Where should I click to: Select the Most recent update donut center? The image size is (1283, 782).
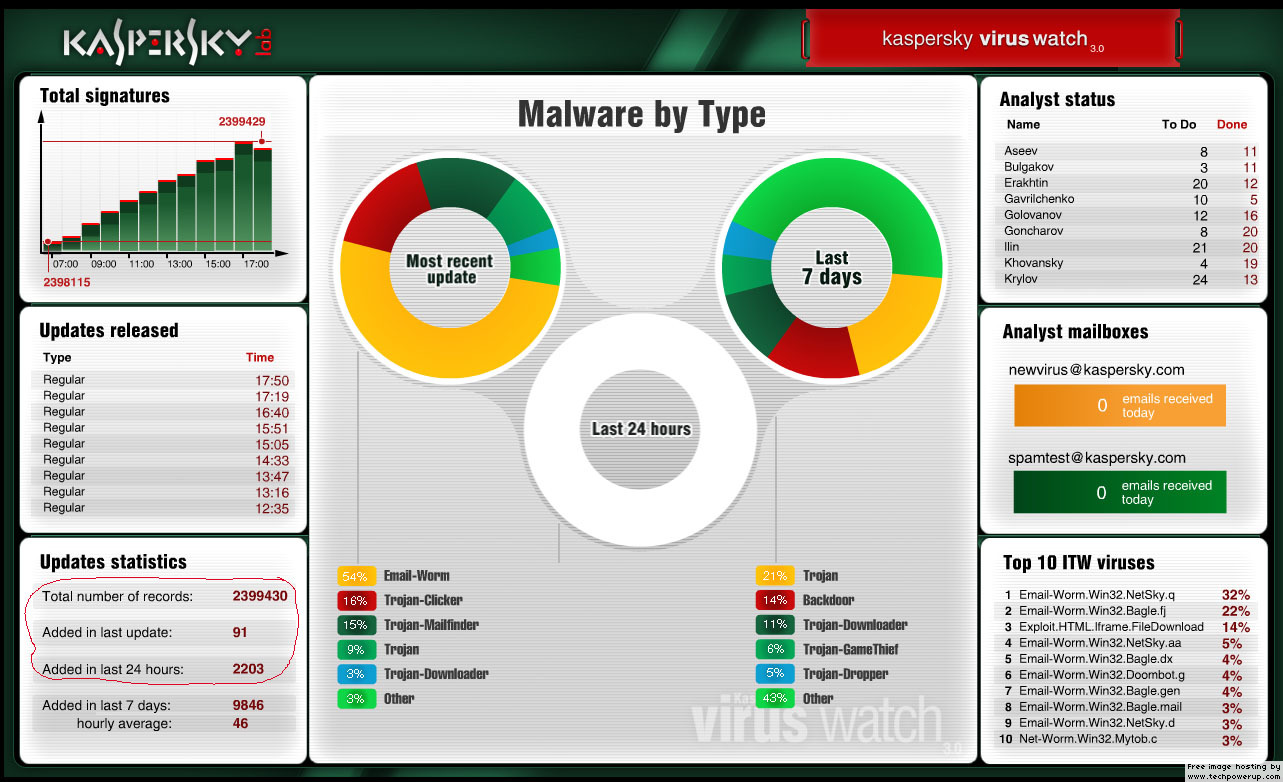coord(449,268)
